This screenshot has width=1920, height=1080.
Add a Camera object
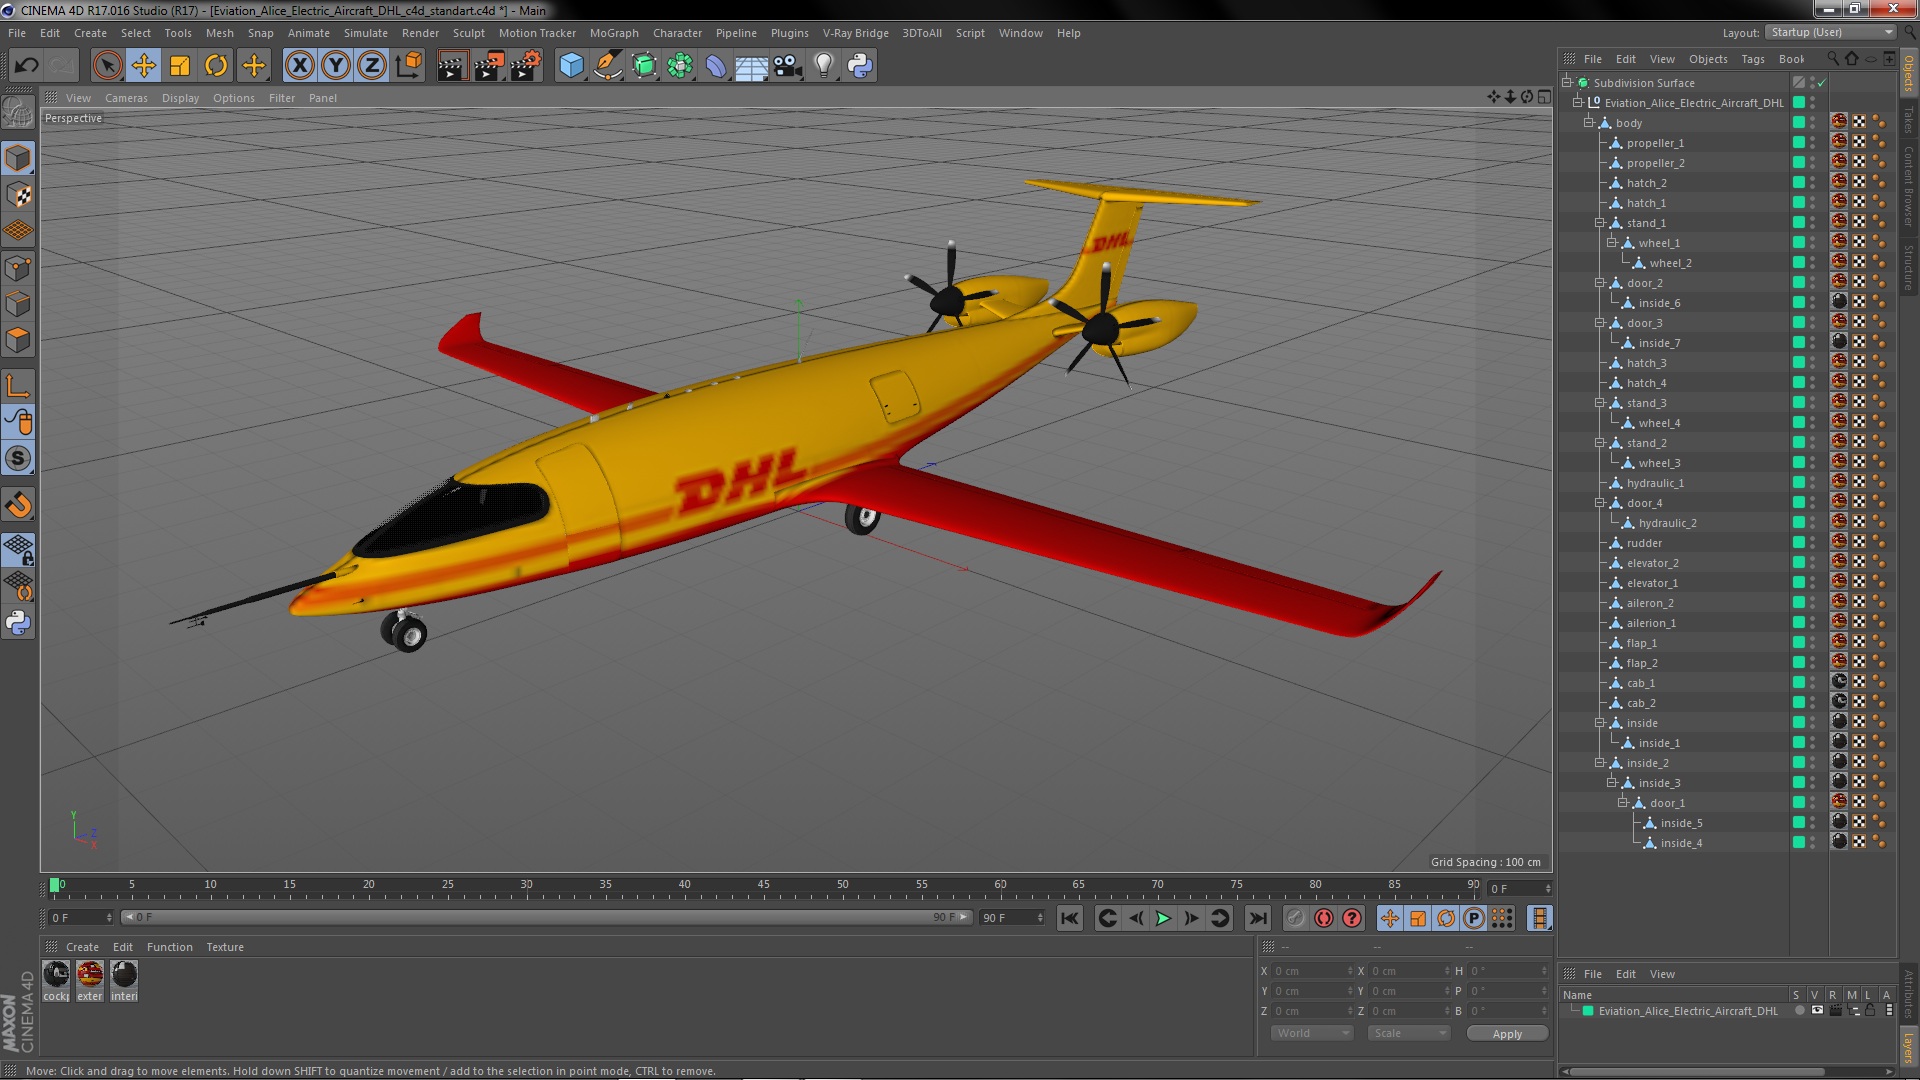[788, 66]
